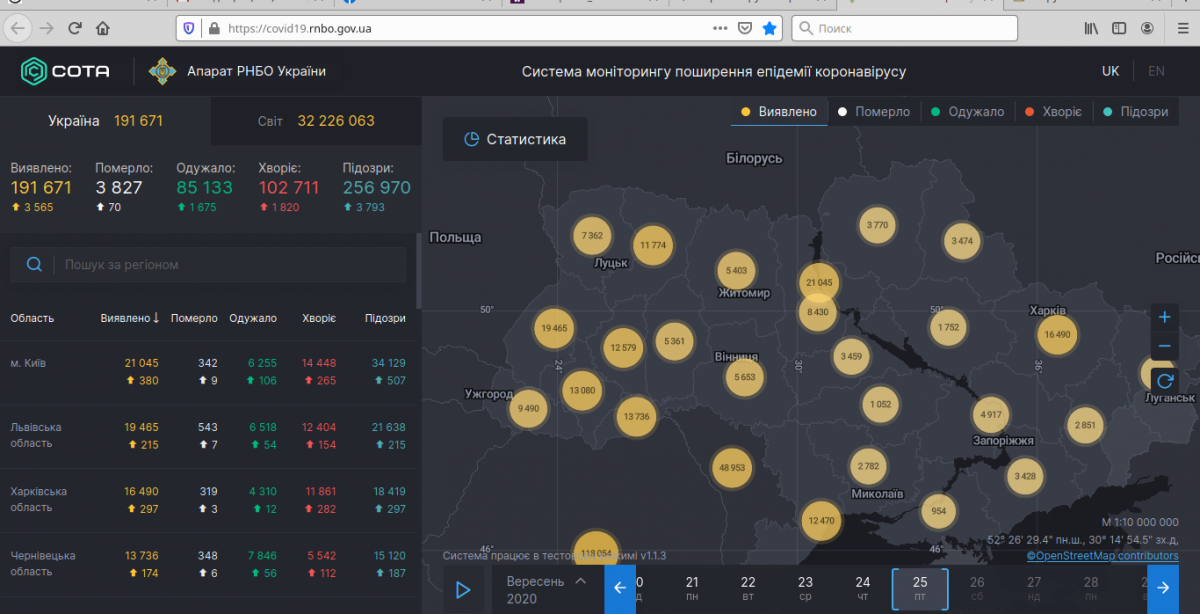Select 23 ср on the timeline

tap(806, 589)
